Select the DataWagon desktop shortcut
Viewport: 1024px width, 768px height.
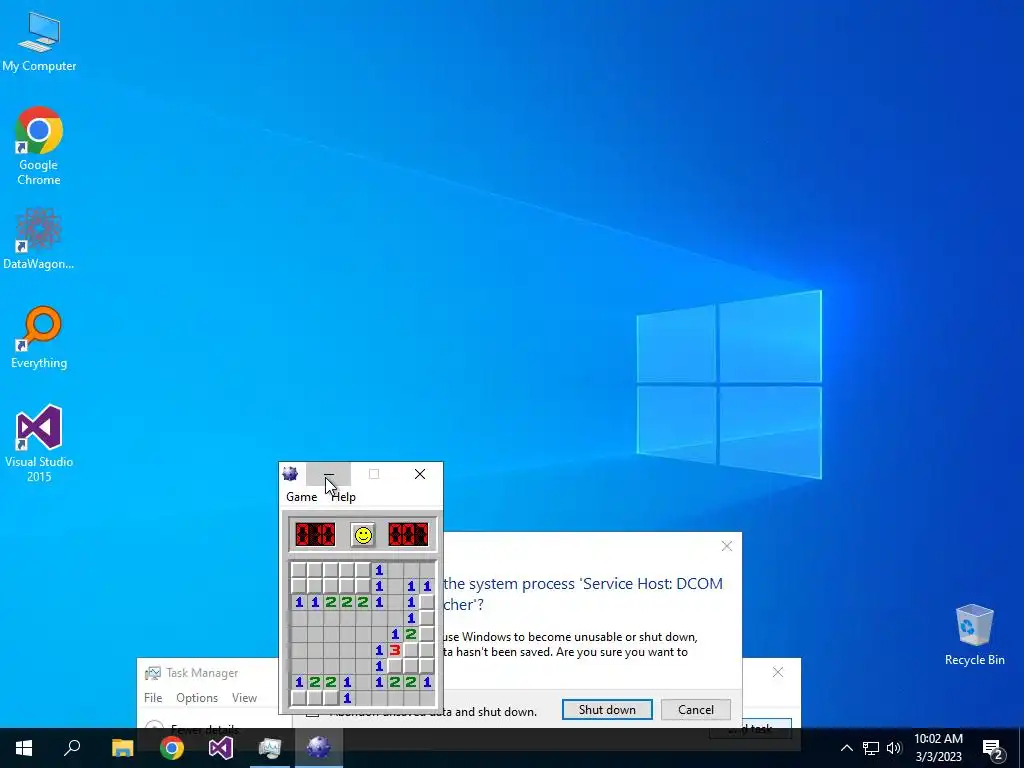pos(39,239)
